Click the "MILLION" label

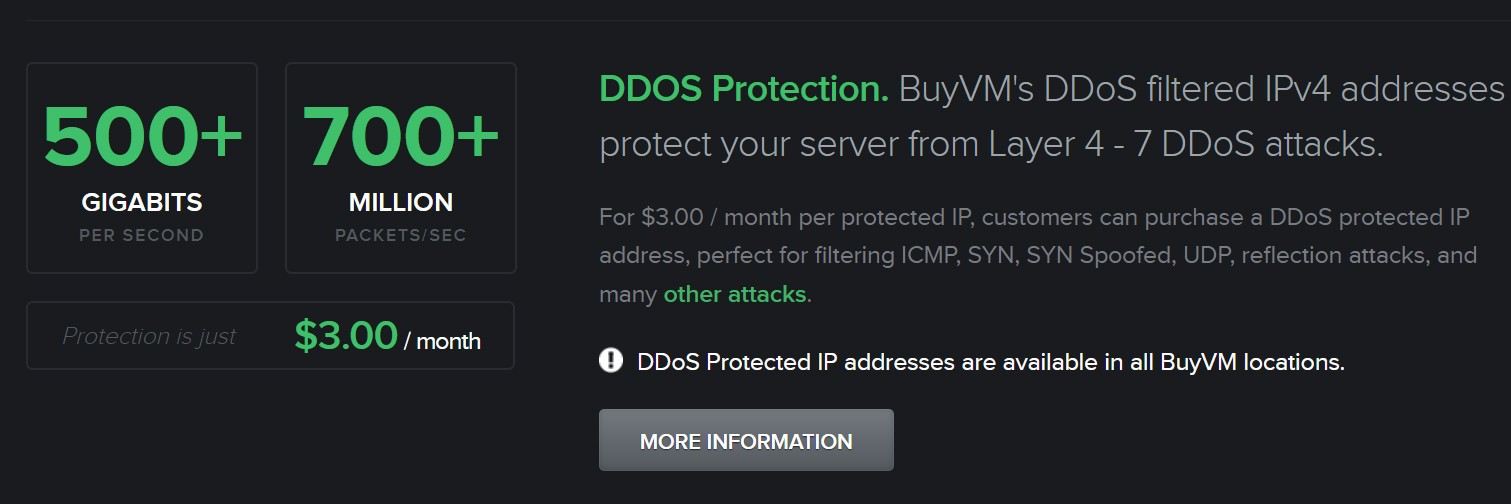point(401,202)
